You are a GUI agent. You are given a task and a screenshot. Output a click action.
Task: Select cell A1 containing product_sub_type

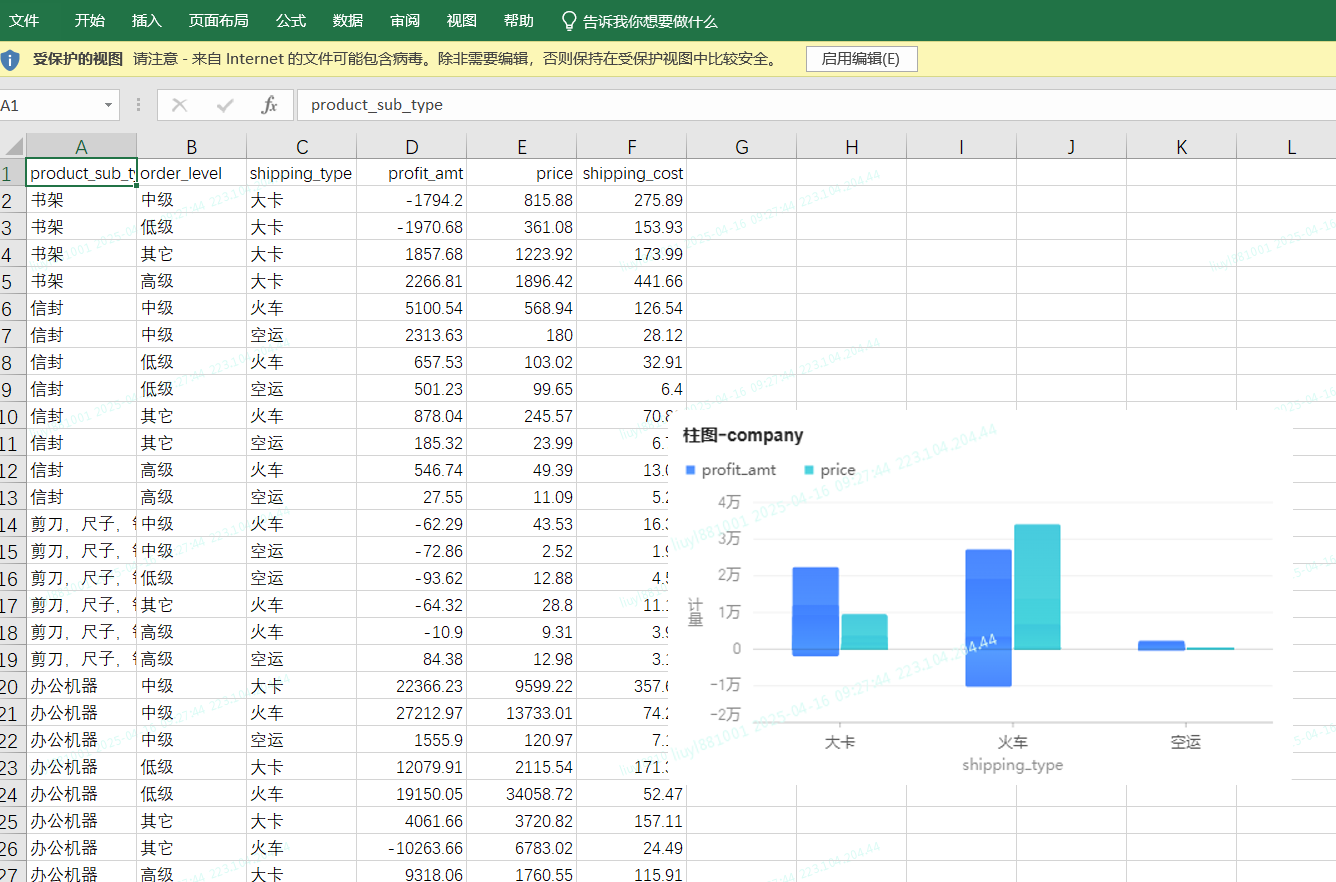click(82, 173)
